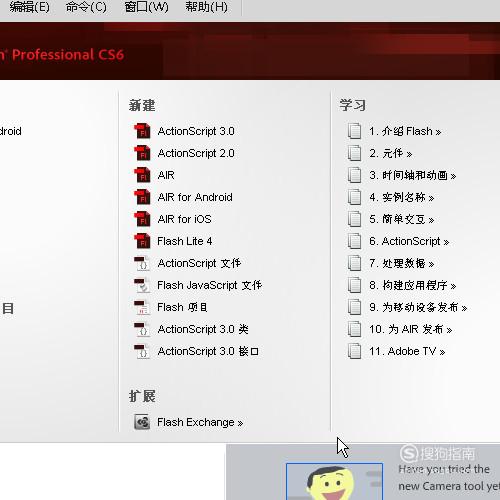Screen dimensions: 500x500
Task: Click the Flash 项目 icon
Action: (x=142, y=307)
